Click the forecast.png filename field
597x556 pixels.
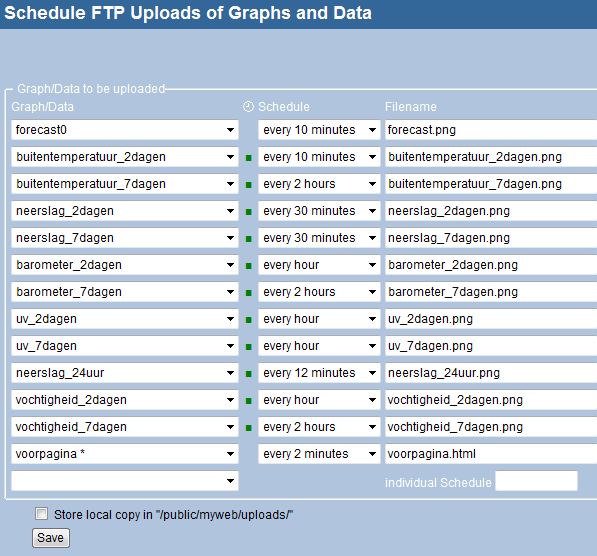491,130
